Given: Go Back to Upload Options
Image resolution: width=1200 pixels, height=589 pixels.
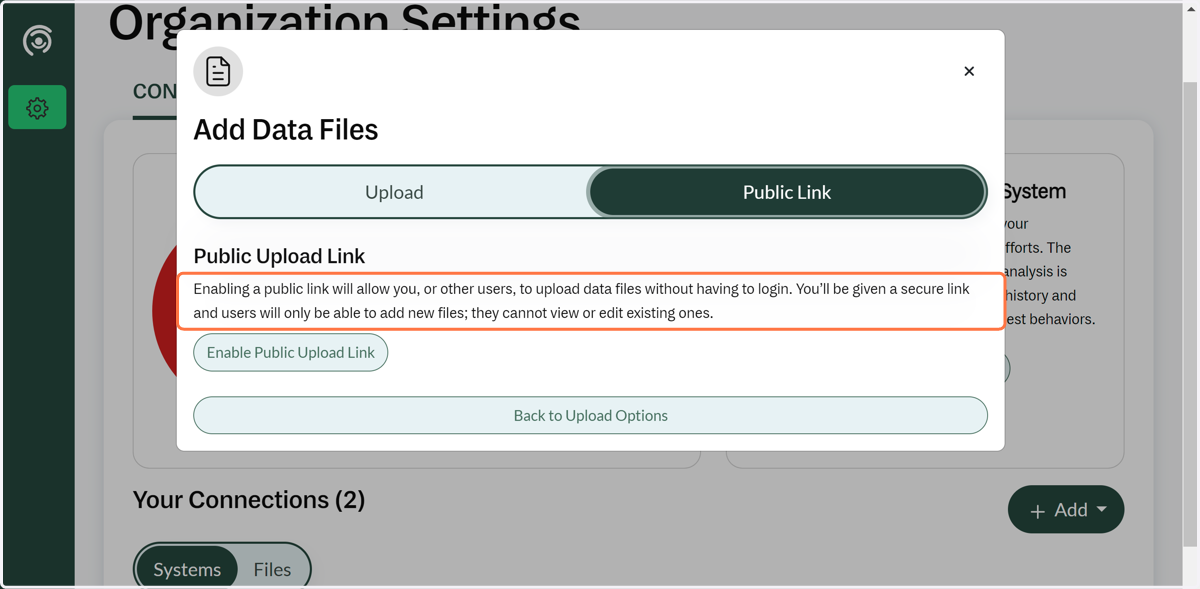Looking at the screenshot, I should [591, 415].
